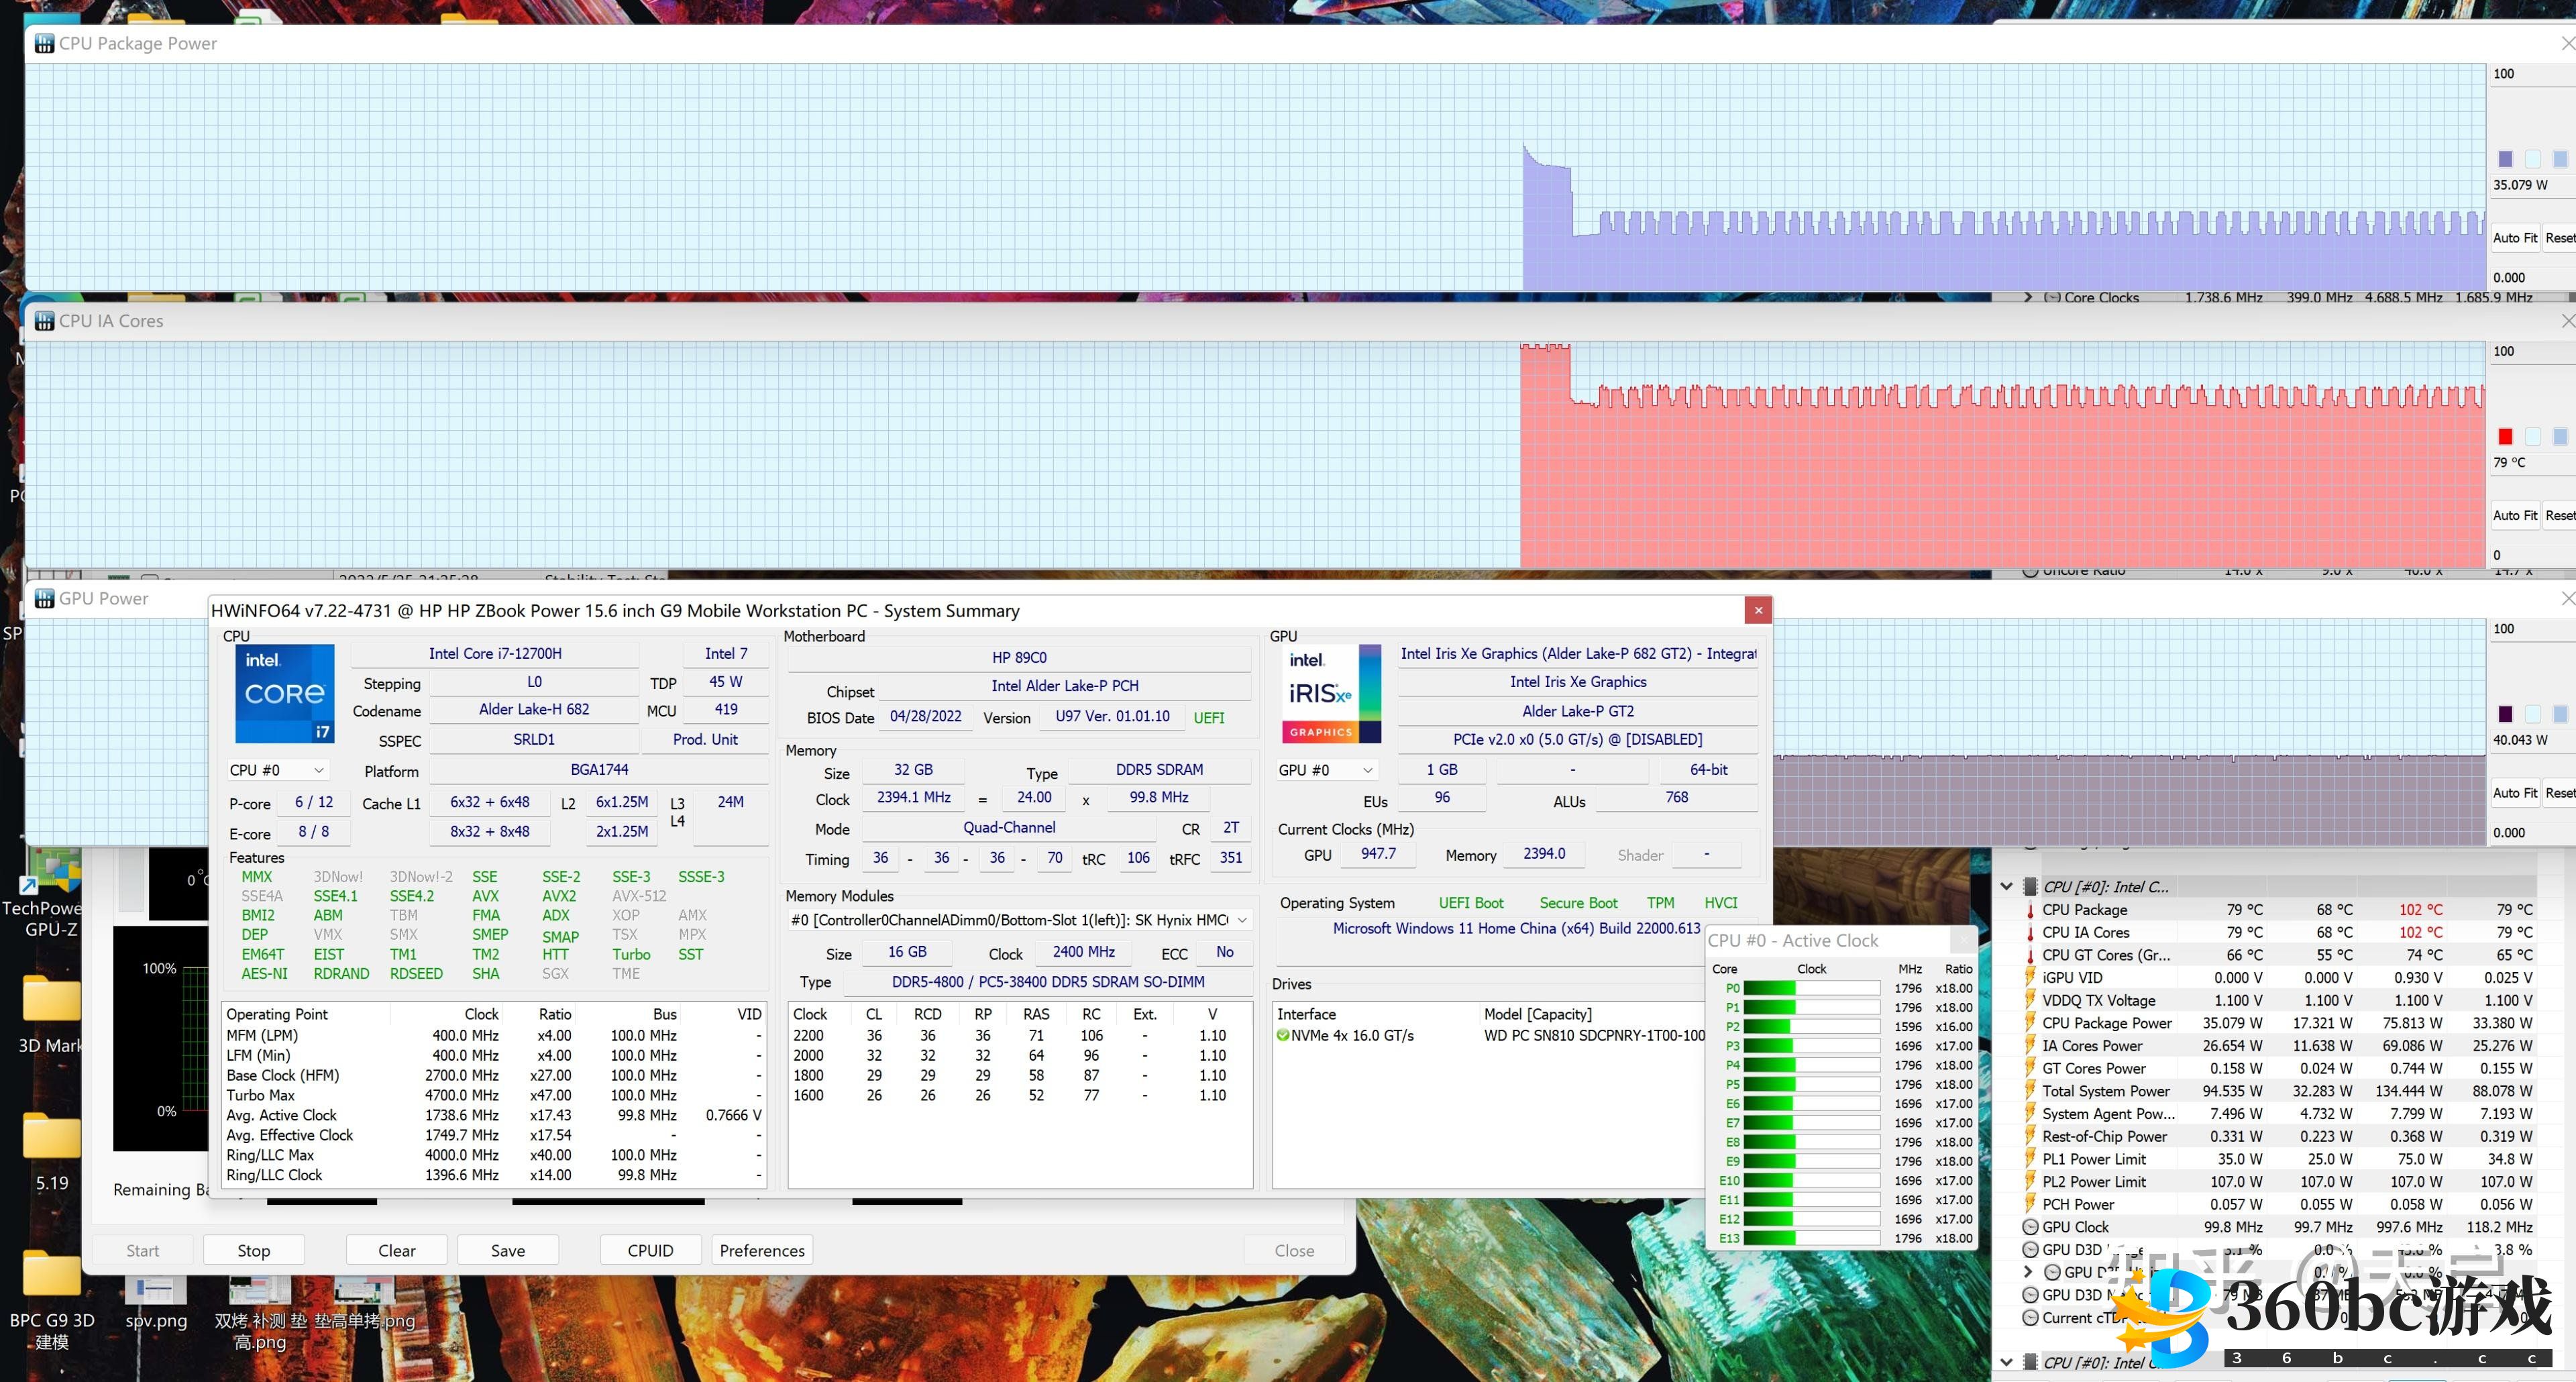Close the System Summary window with red X
Viewport: 2576px width, 1382px height.
pos(1758,610)
